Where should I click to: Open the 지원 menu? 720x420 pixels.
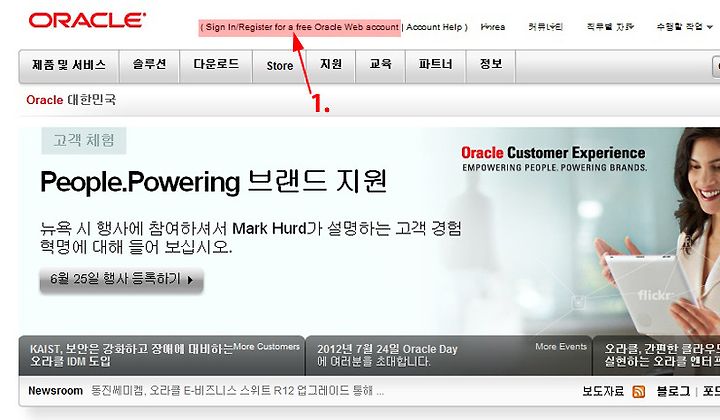[331, 65]
